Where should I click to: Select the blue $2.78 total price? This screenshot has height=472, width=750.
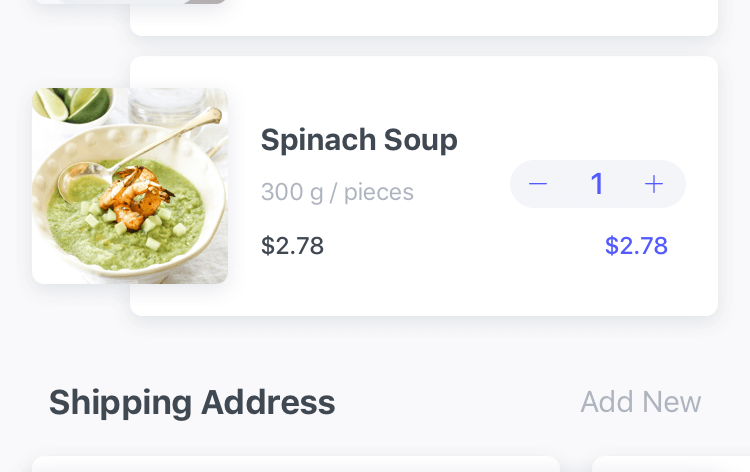(636, 245)
